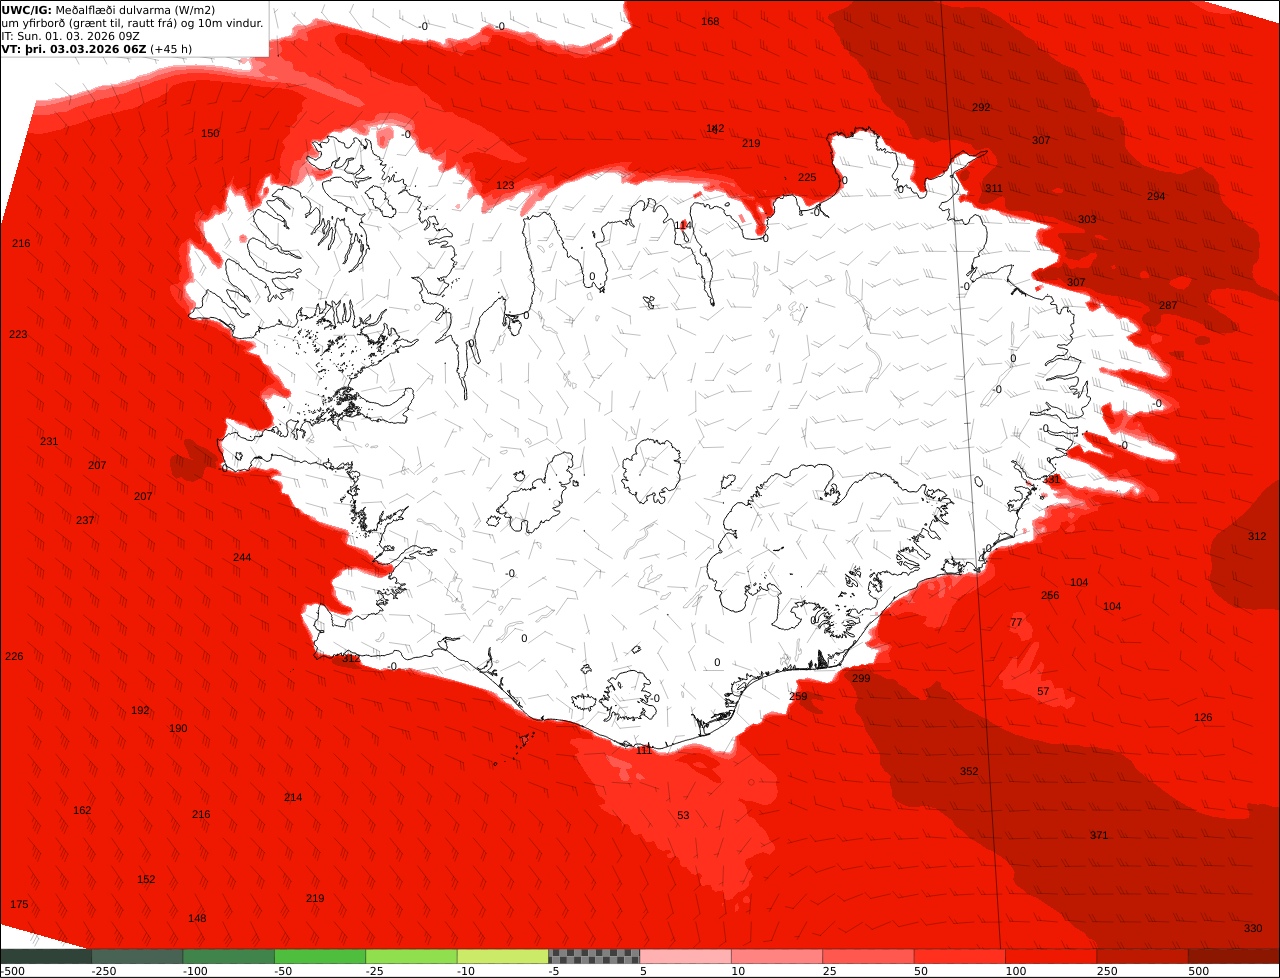Viewport: 1280px width, 978px height.
Task: Click the flux value 225 off the north coast
Action: (807, 177)
